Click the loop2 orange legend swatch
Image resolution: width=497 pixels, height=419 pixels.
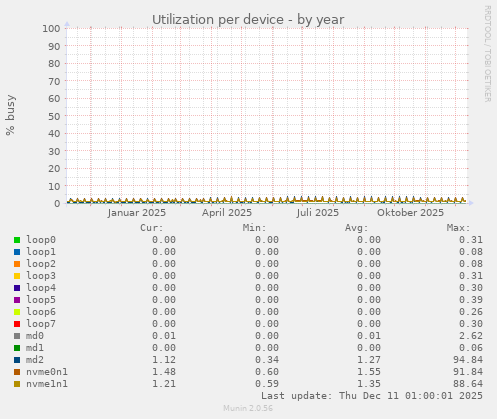tap(17, 264)
